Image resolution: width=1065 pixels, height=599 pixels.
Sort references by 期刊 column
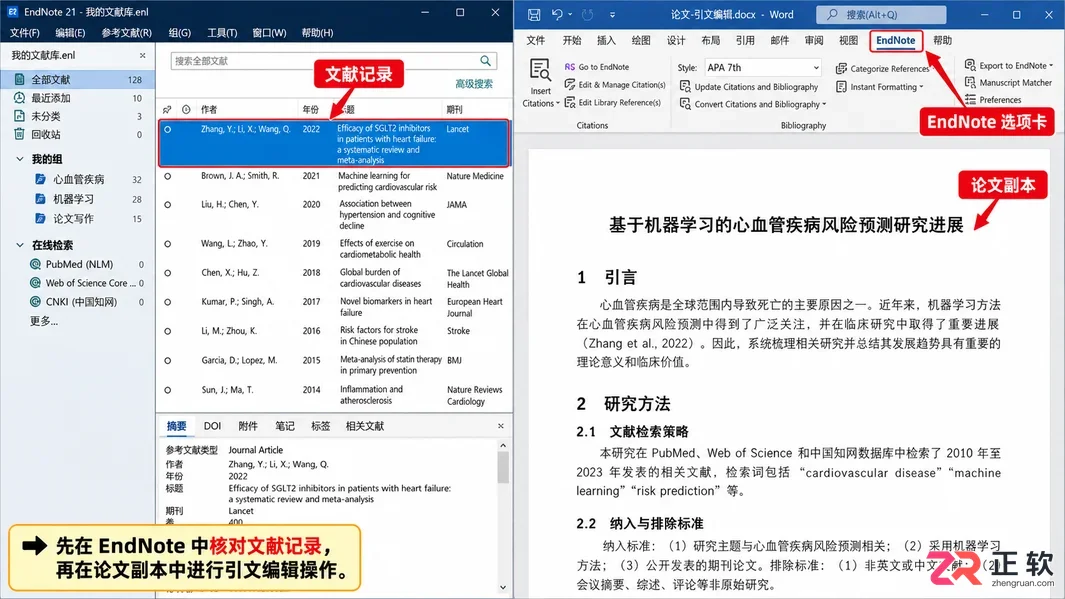coord(454,109)
